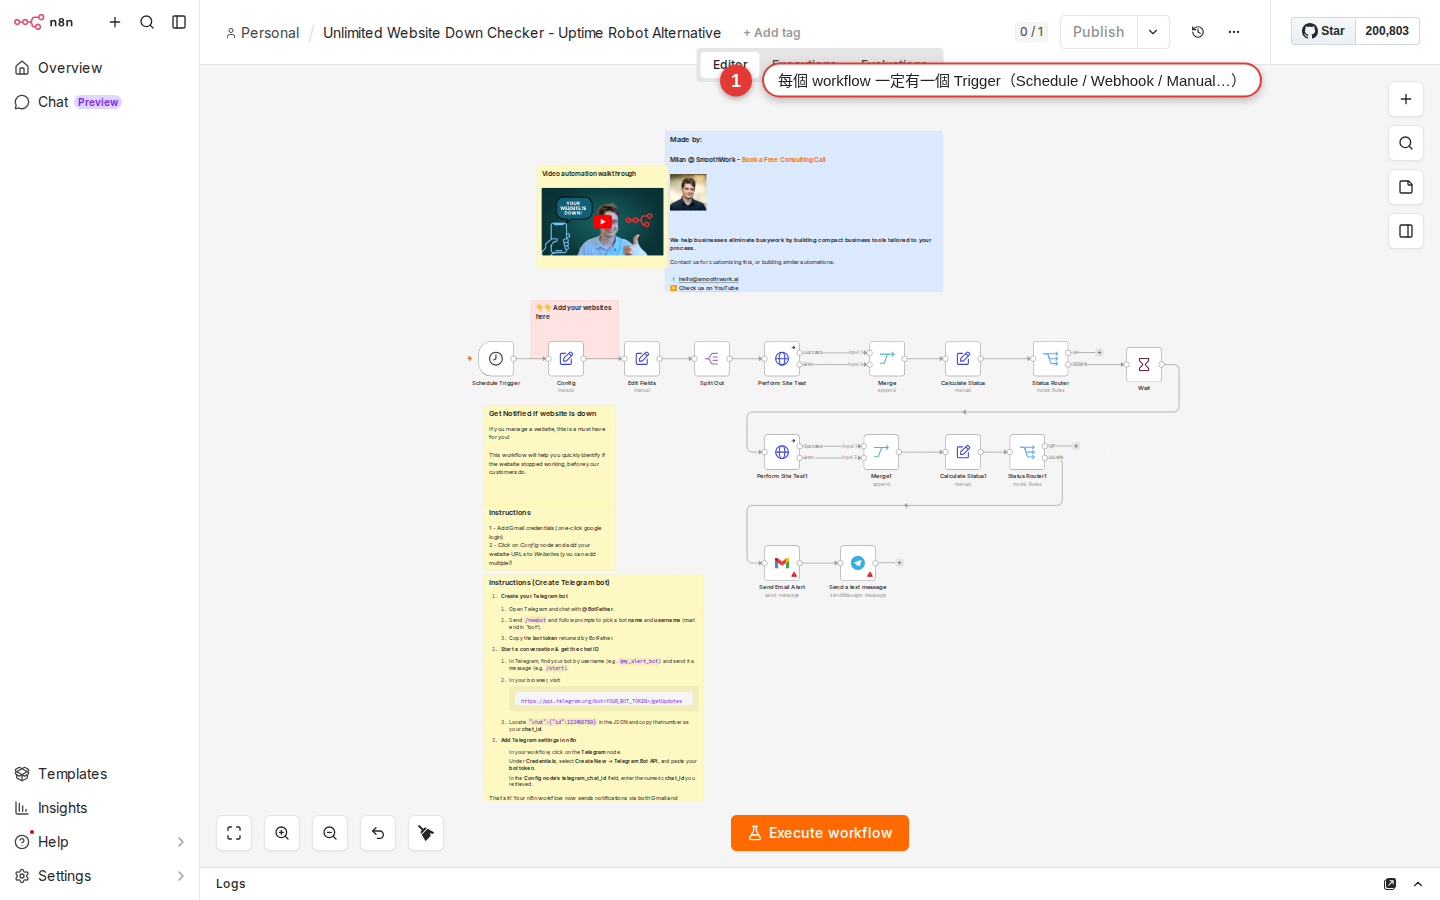Collapse the sidebar with the panel icon
The height and width of the screenshot is (900, 1440).
(x=179, y=22)
